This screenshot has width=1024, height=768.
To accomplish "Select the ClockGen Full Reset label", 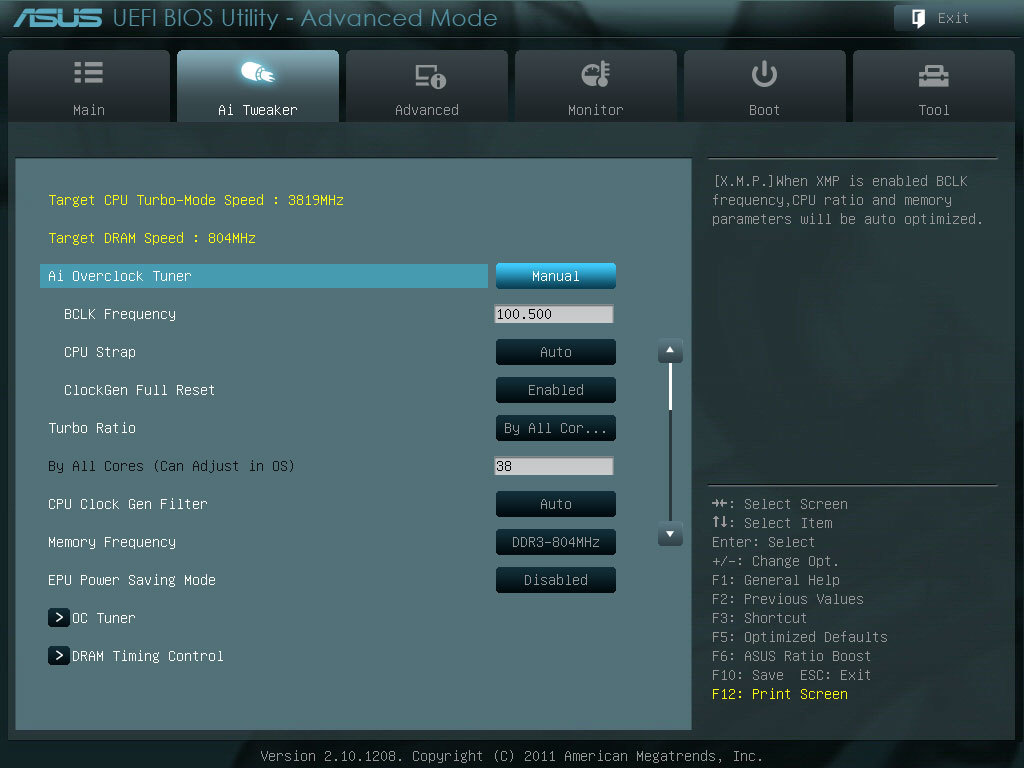I will (140, 390).
